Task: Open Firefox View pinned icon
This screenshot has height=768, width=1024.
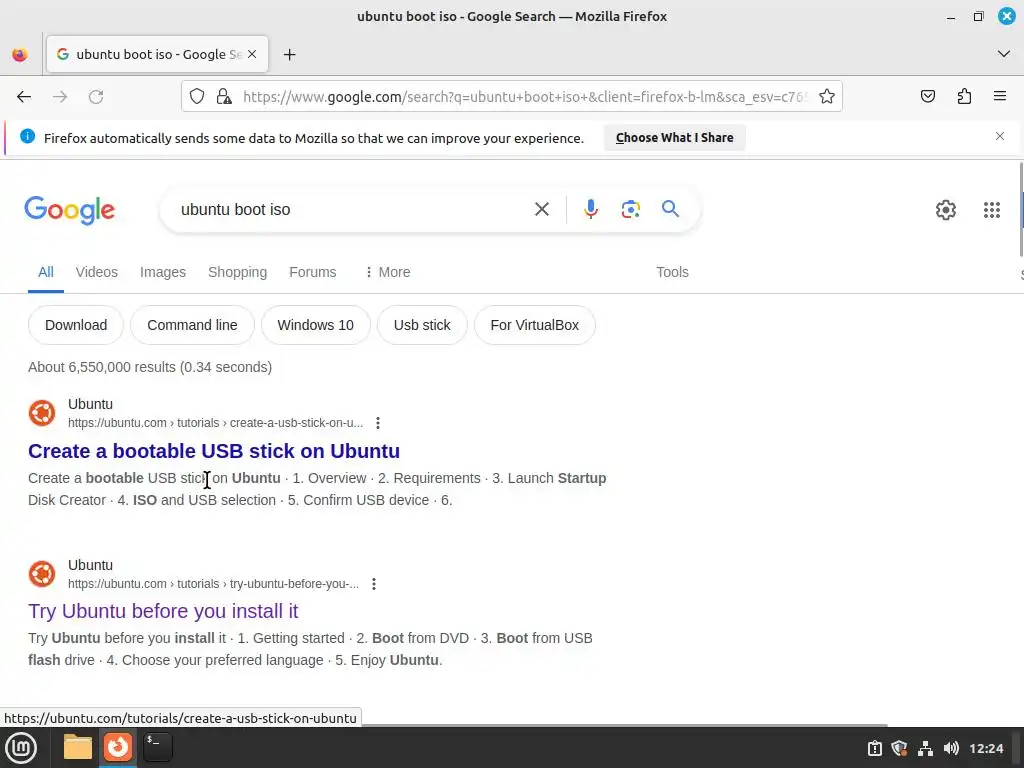Action: click(20, 54)
